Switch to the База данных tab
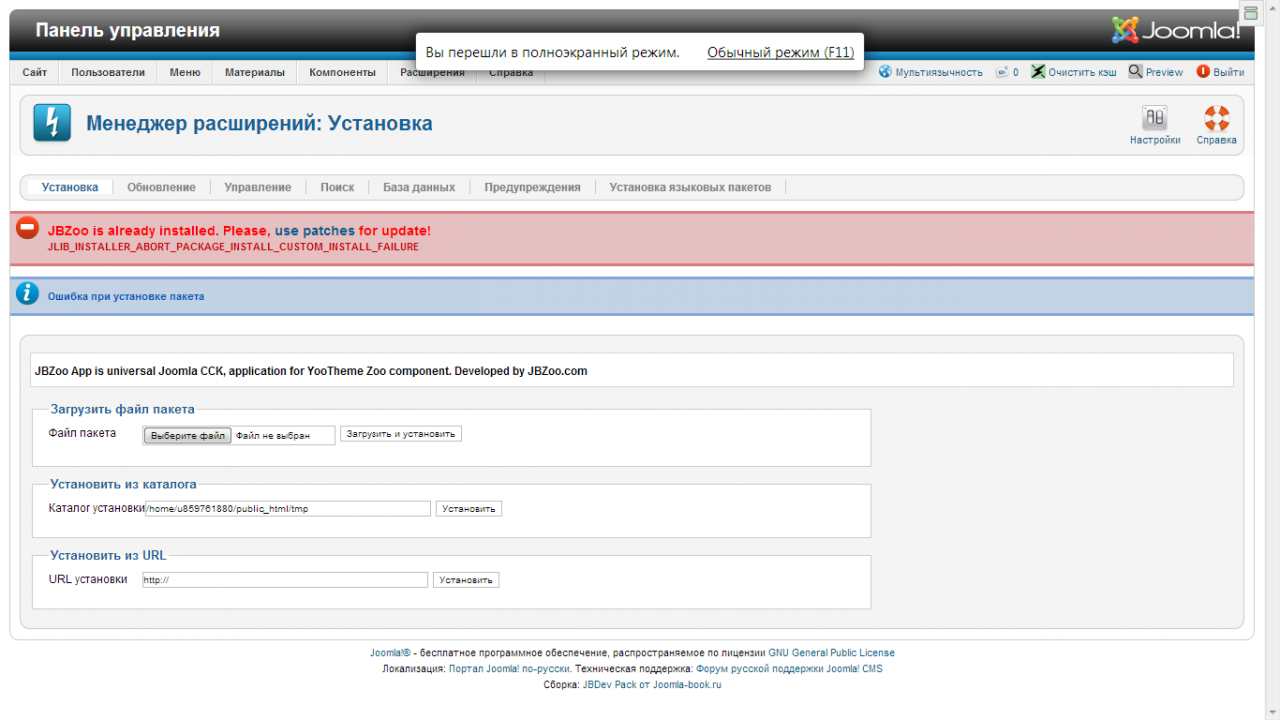Image resolution: width=1280 pixels, height=720 pixels. [x=419, y=187]
